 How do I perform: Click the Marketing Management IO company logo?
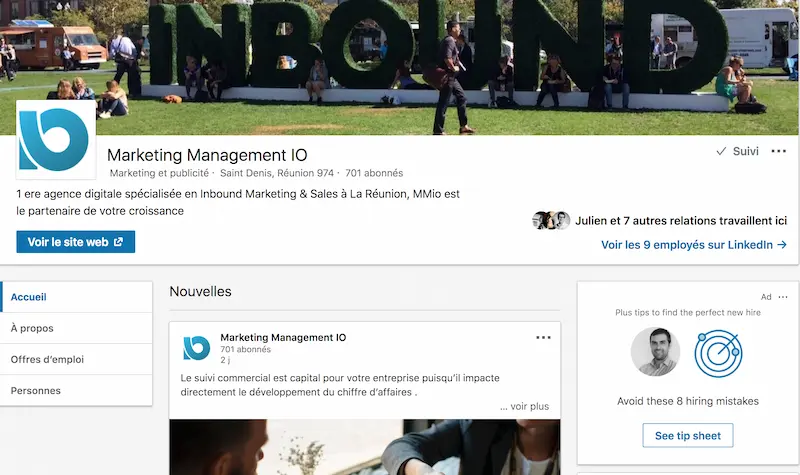(56, 139)
